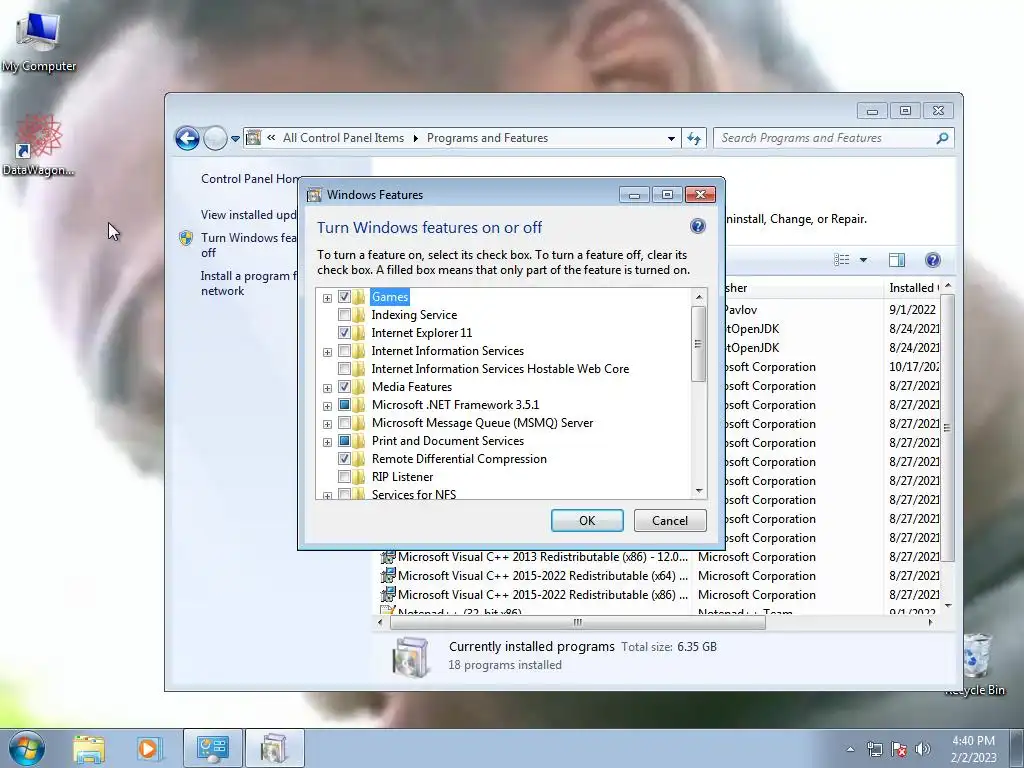Click the volume speaker tray icon
This screenshot has width=1024, height=768.
coord(923,749)
